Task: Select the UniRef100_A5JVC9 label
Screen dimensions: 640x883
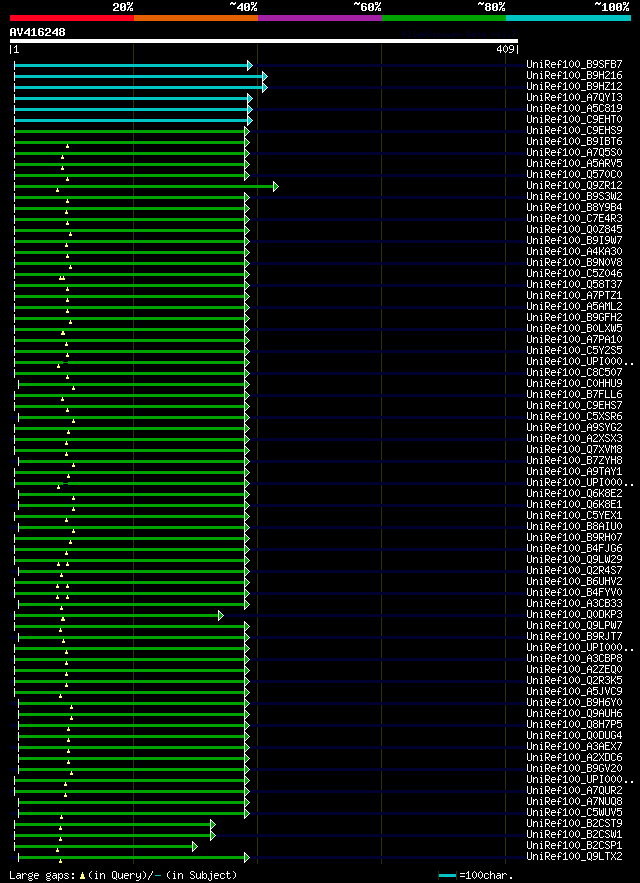Action: pos(574,691)
